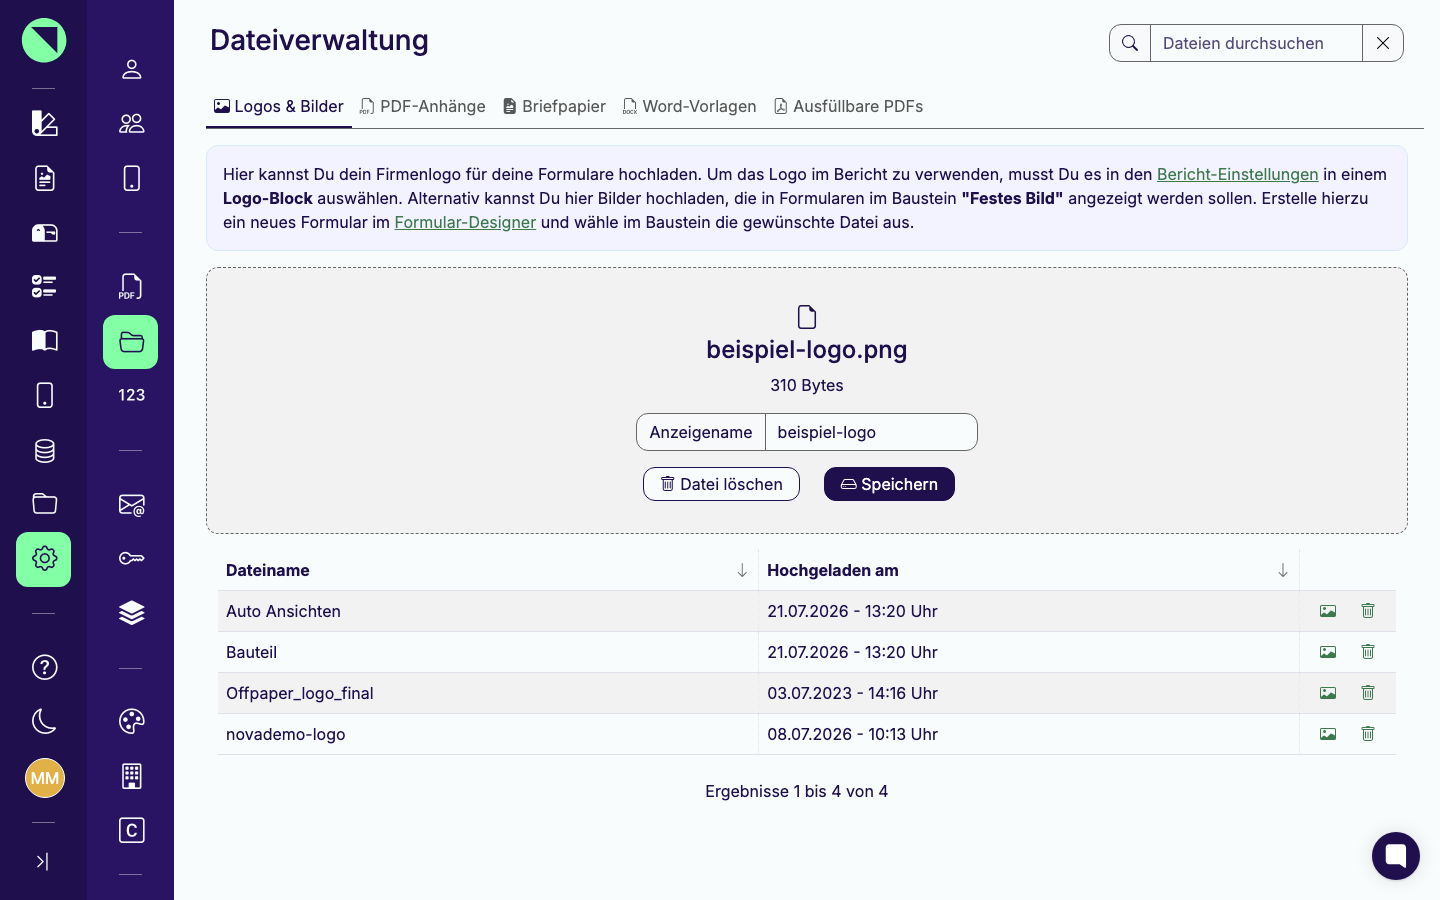Screen dimensions: 1440x900
Task: Open the highlighted green settings gear
Action: pos(44,559)
